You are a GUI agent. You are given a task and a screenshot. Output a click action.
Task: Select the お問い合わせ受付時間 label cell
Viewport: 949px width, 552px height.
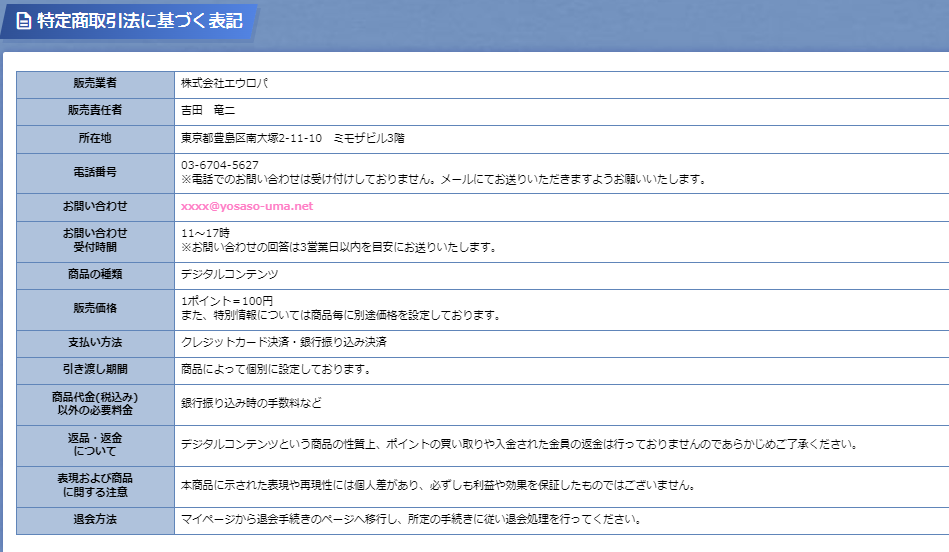click(x=95, y=240)
